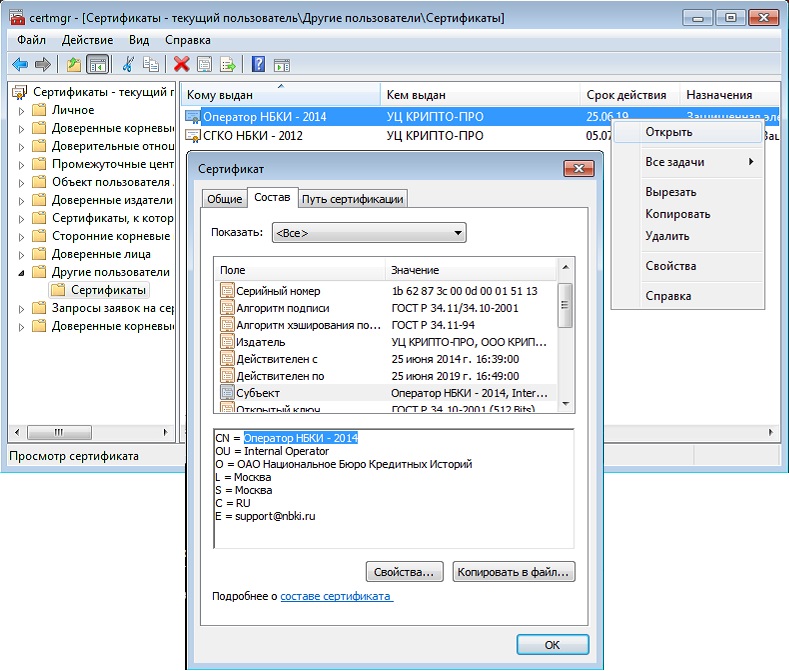Expand the Сторонние корневые tree node
This screenshot has width=789, height=671.
coord(21,237)
